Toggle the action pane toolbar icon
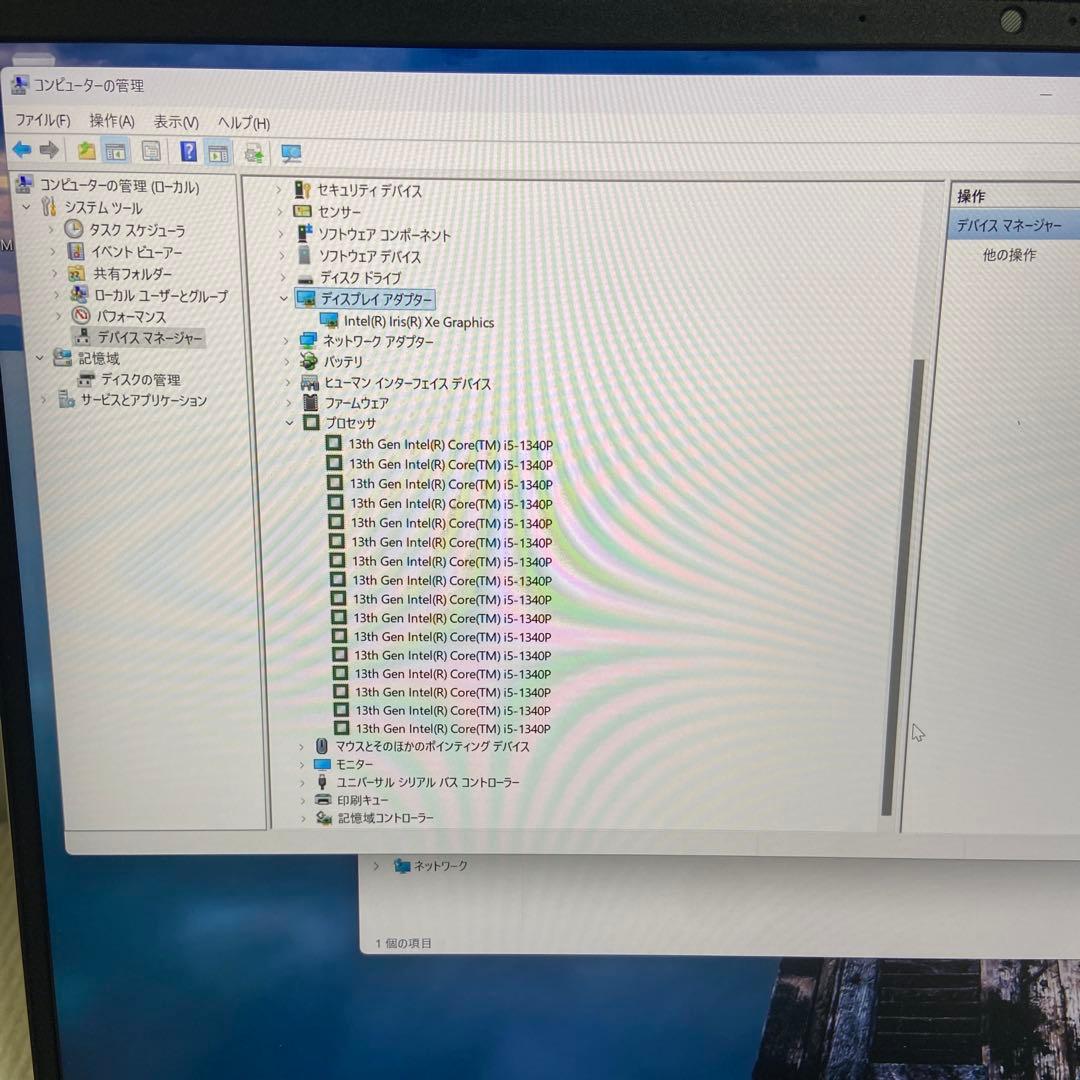 [218, 151]
